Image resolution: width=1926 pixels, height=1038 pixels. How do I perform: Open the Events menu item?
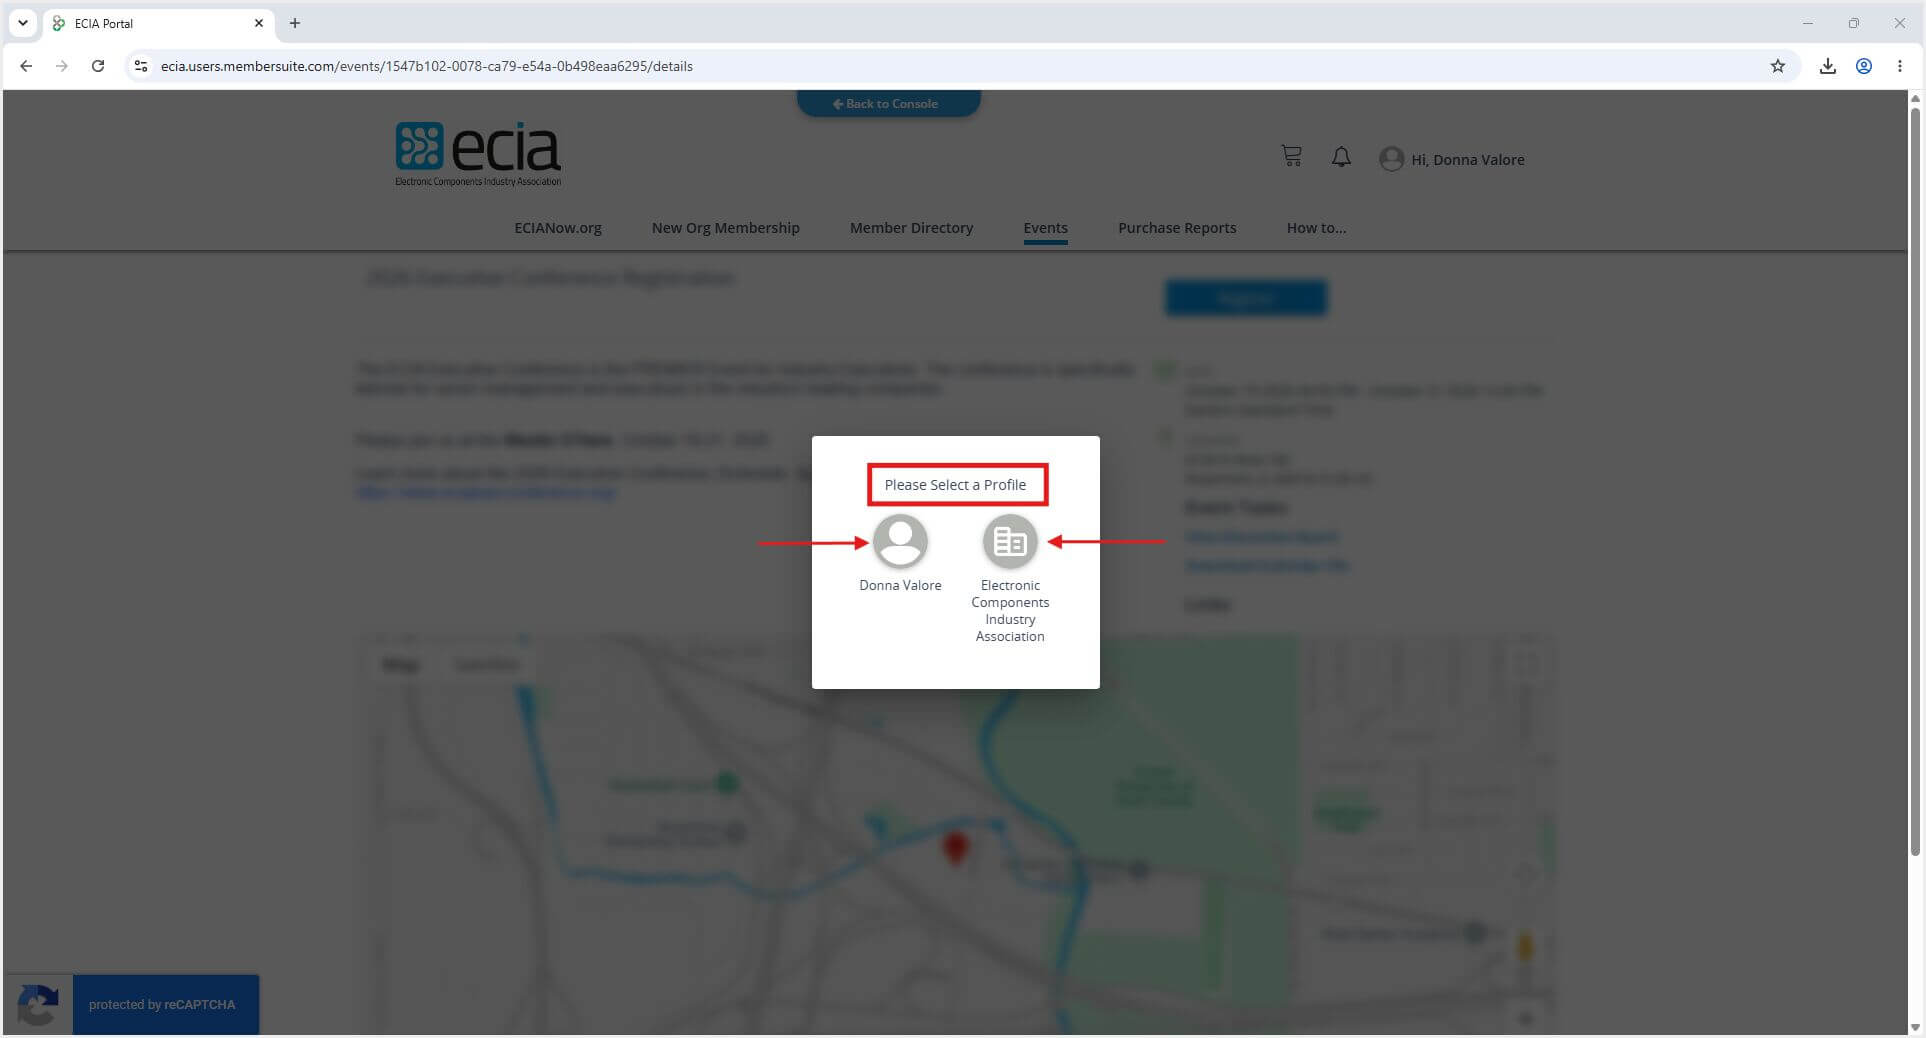coord(1045,228)
